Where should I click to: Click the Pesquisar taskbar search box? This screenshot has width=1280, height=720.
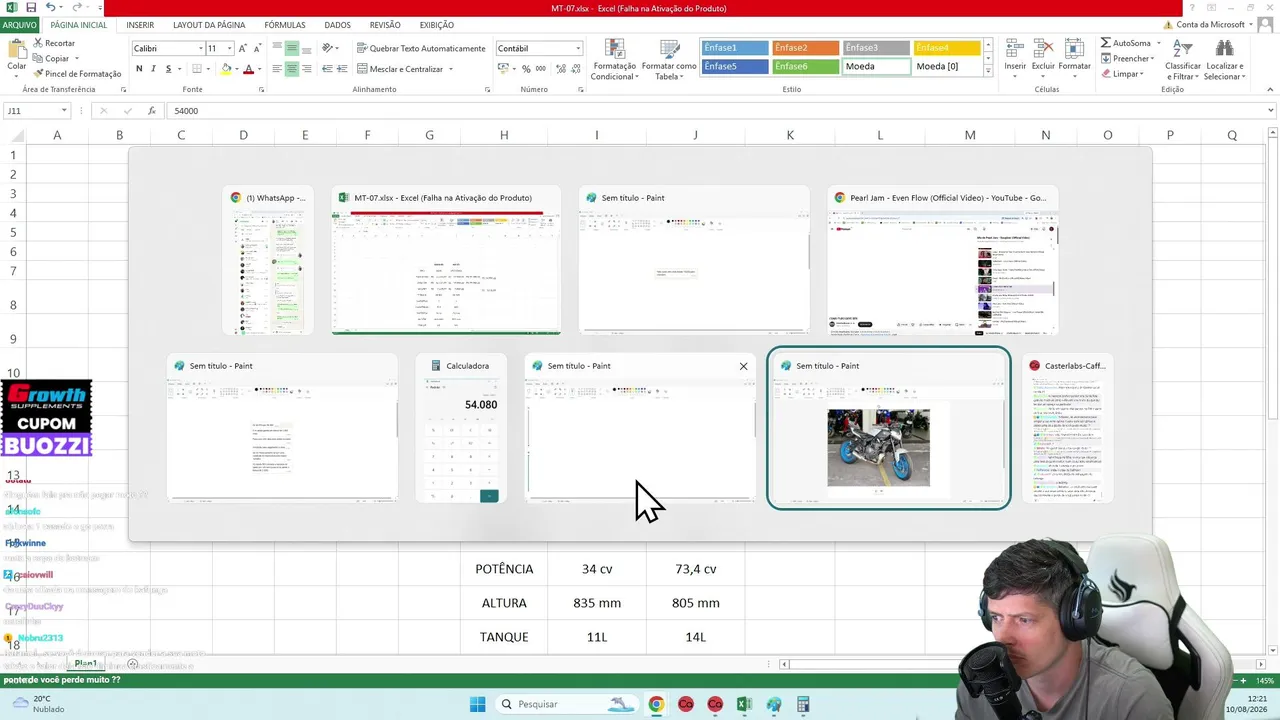(567, 704)
